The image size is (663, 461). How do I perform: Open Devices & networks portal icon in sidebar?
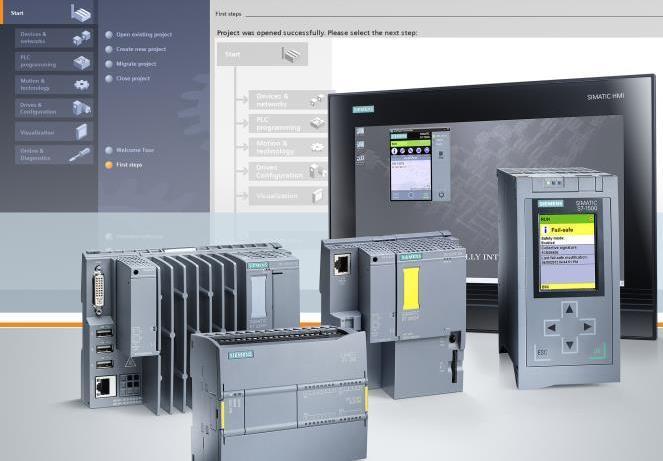[82, 38]
